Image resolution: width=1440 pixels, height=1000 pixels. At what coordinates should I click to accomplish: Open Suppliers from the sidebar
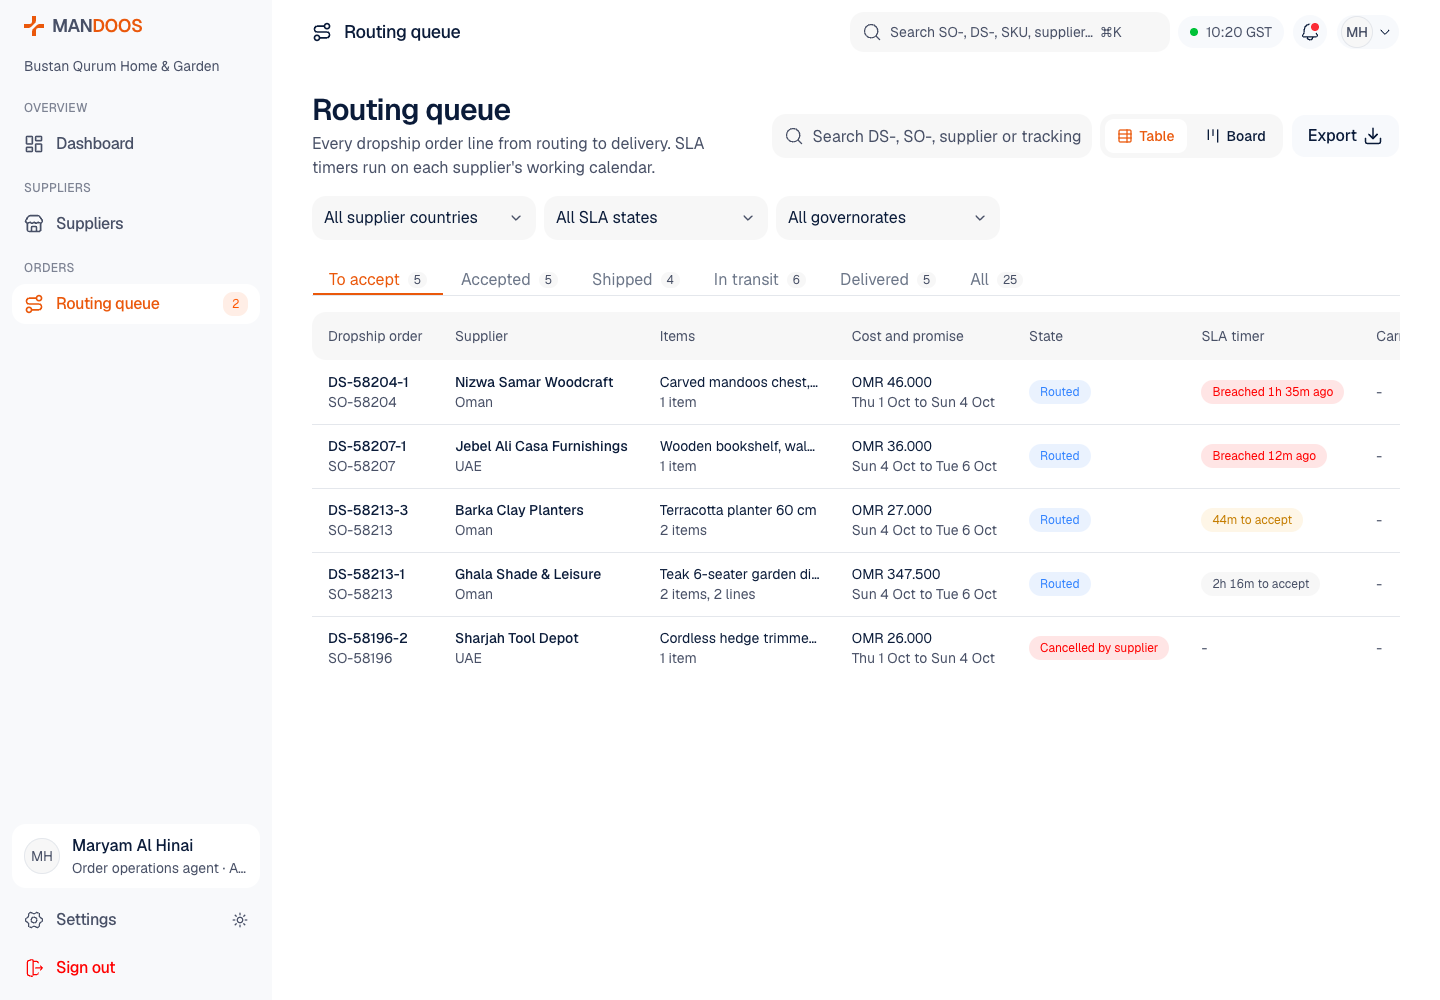(x=136, y=224)
